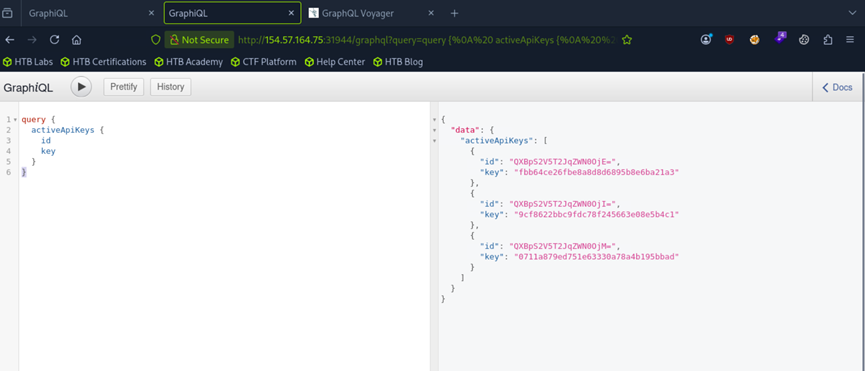Switch to the first GraphiQL tab
Screen dimensions: 865x371
(91, 13)
